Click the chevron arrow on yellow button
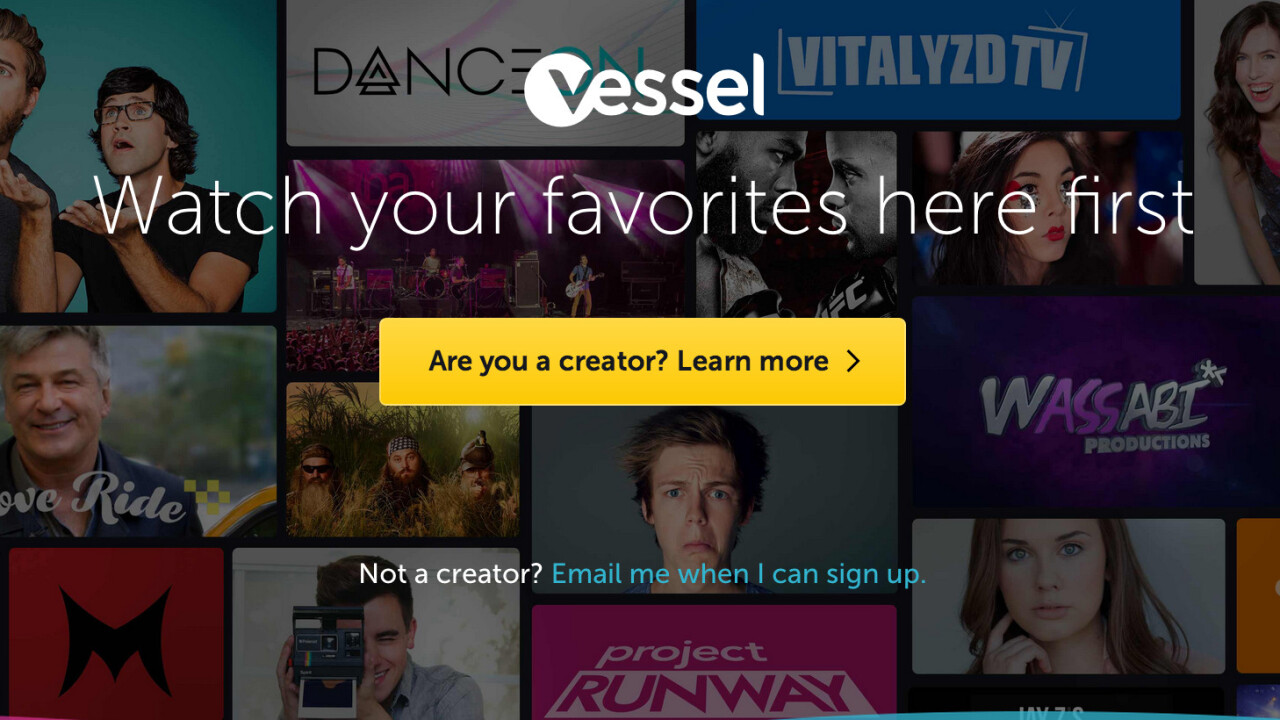The height and width of the screenshot is (720, 1280). coord(853,361)
